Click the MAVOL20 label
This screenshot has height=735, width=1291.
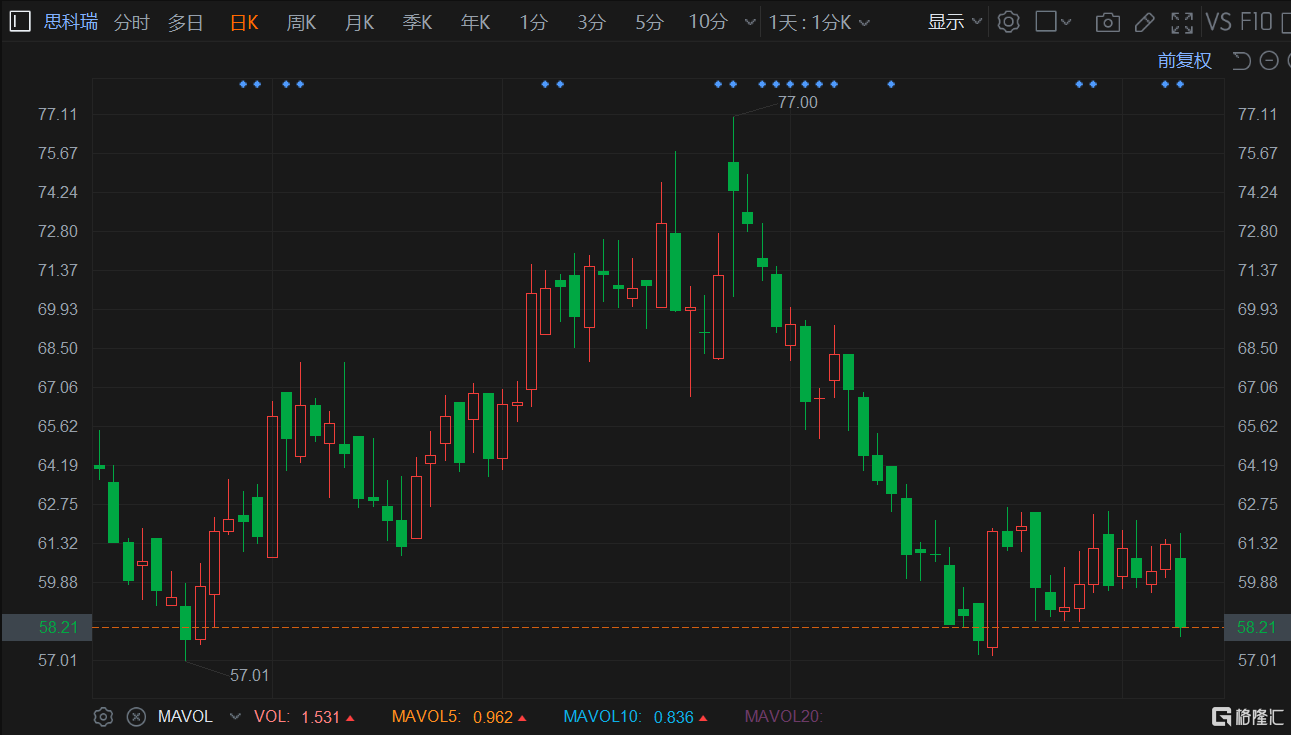[783, 717]
